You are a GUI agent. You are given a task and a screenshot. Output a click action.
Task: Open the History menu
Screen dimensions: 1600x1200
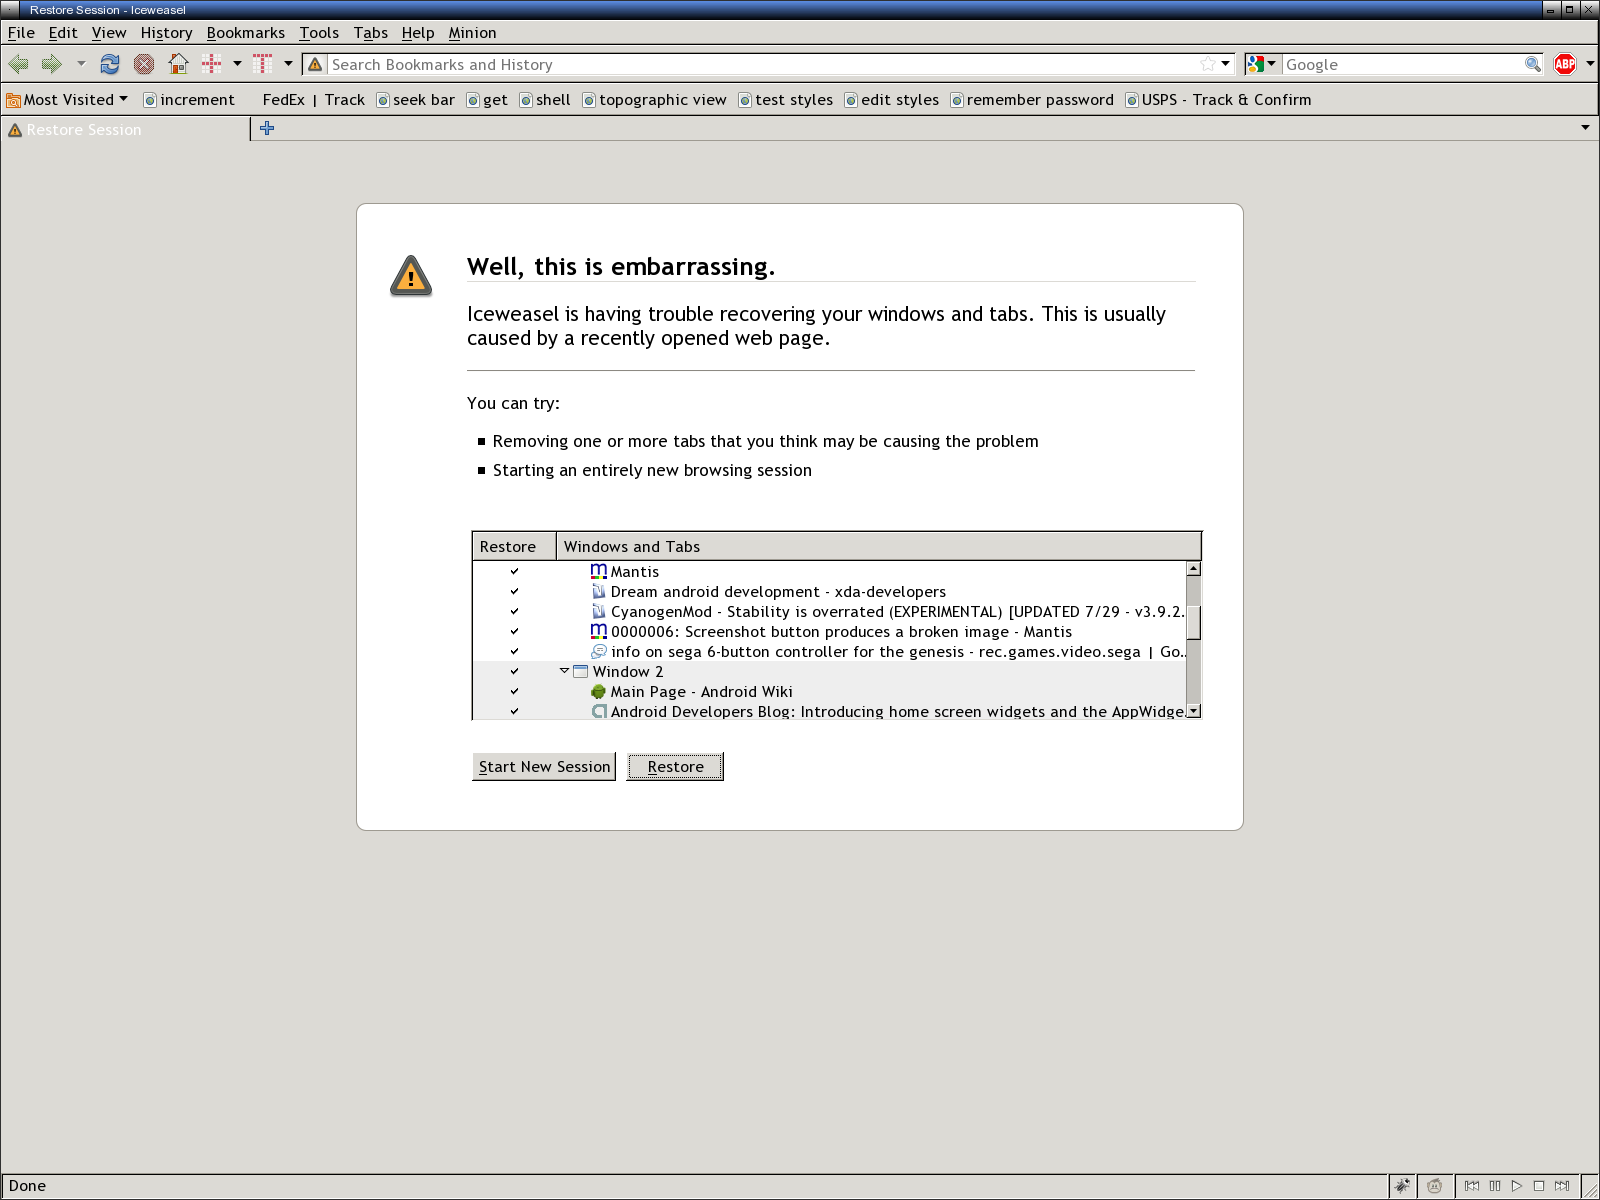(x=166, y=33)
